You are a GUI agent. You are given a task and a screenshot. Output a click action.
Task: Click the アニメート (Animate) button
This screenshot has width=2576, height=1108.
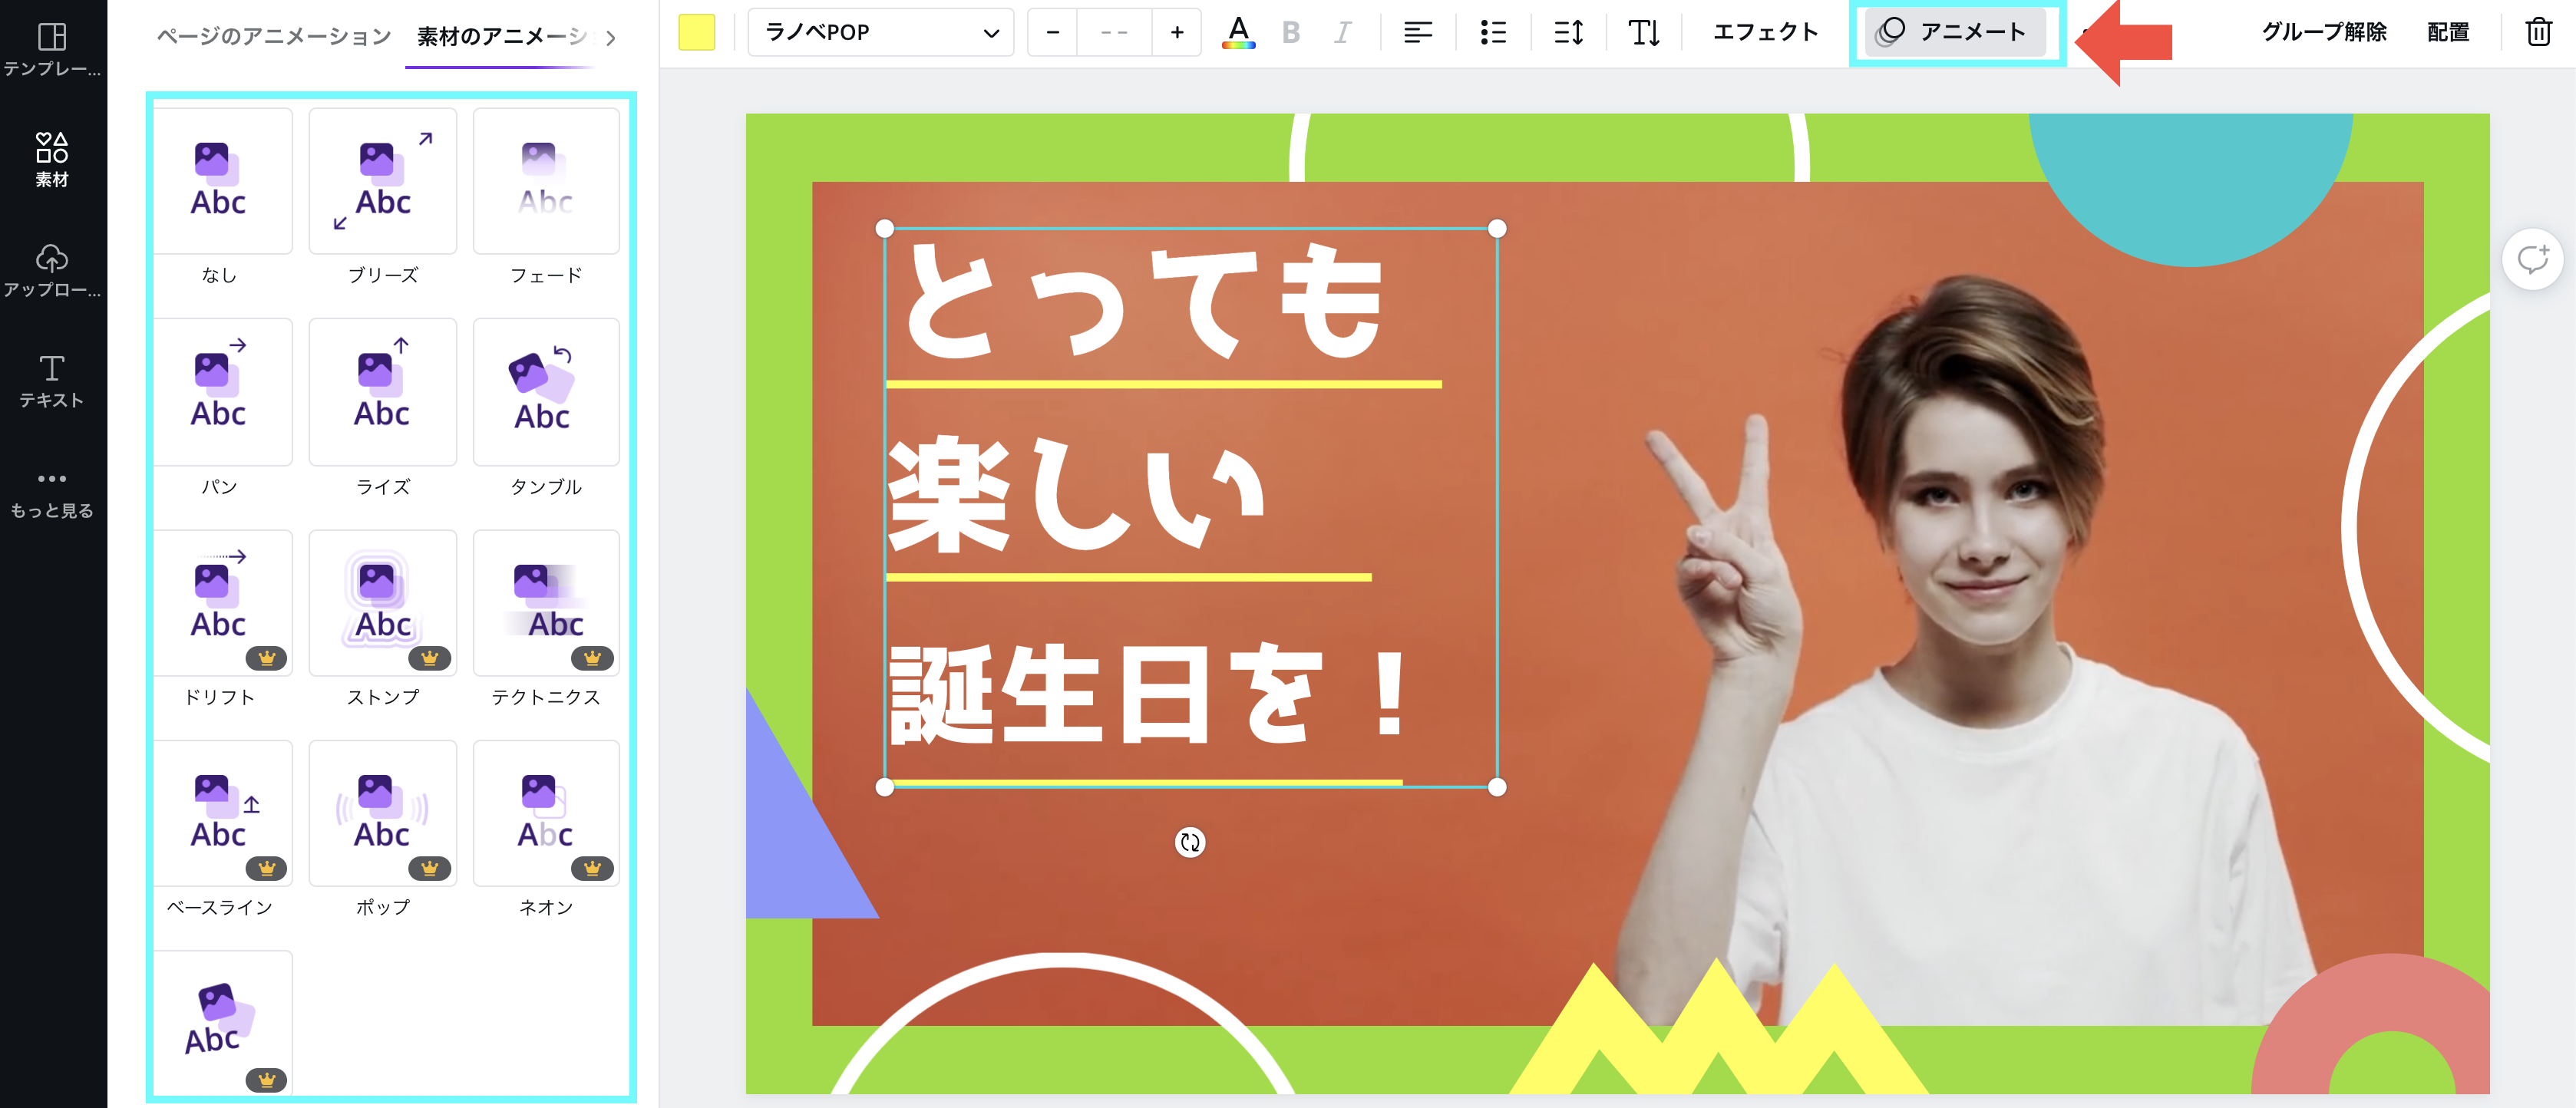click(x=1955, y=33)
